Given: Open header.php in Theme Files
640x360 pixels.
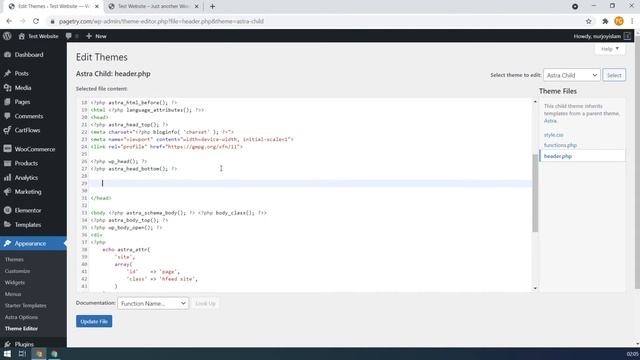Looking at the screenshot, I should pyautogui.click(x=558, y=156).
